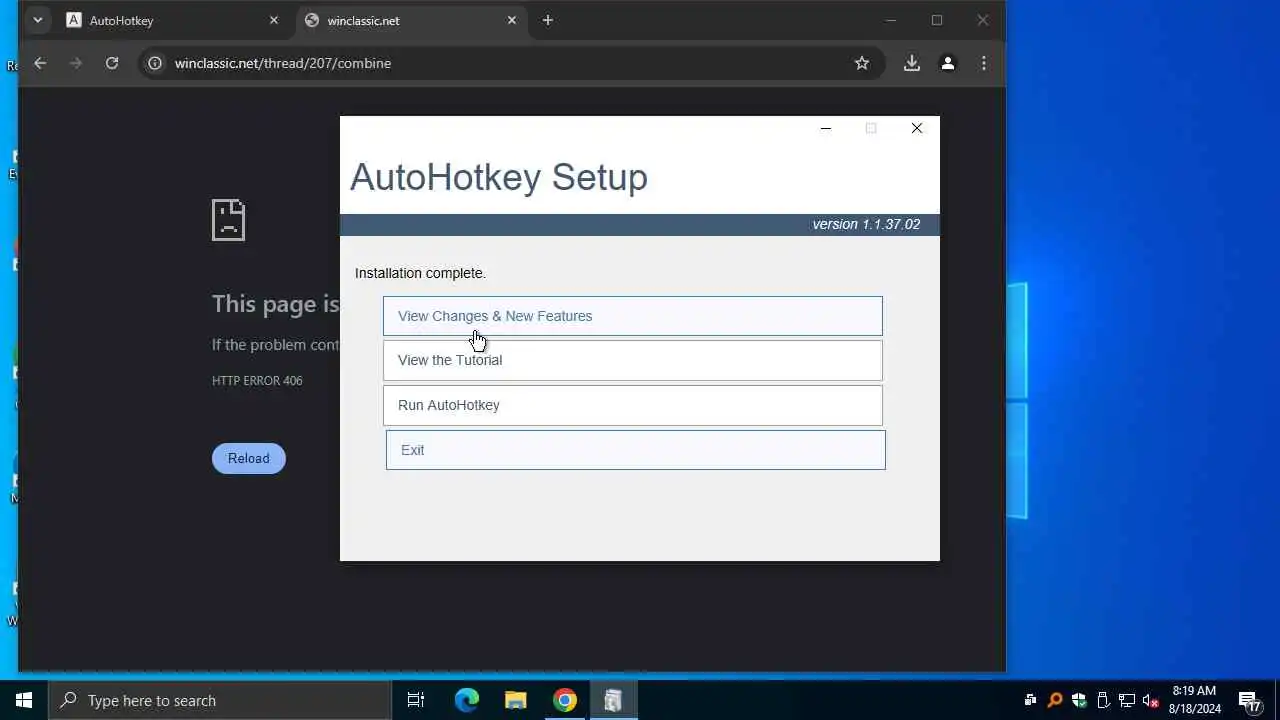Focus the Chrome address bar URL
Screen dimensions: 1280x720
tap(283, 63)
